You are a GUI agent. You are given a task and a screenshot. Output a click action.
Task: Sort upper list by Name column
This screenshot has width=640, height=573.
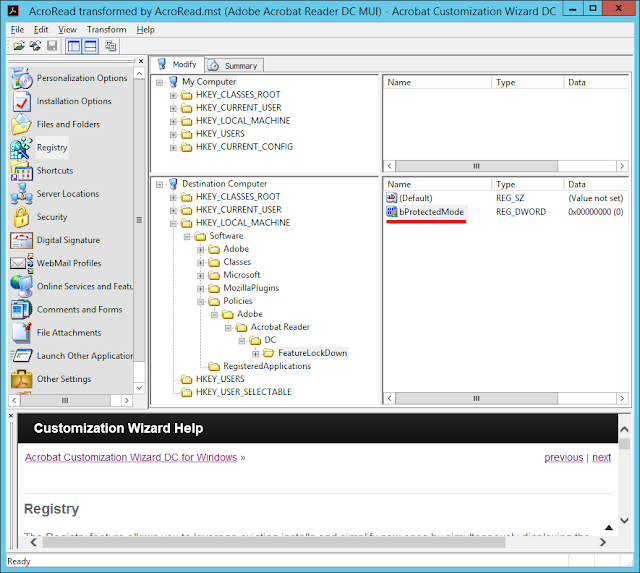click(437, 82)
